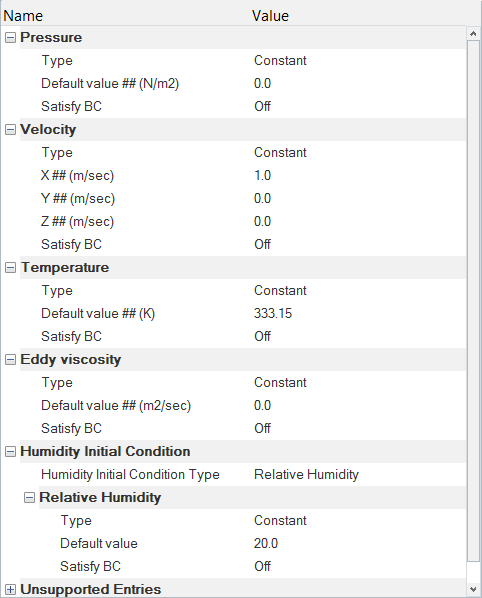Click the vertical scrollbar thumb
This screenshot has width=482, height=598.
click(x=473, y=301)
